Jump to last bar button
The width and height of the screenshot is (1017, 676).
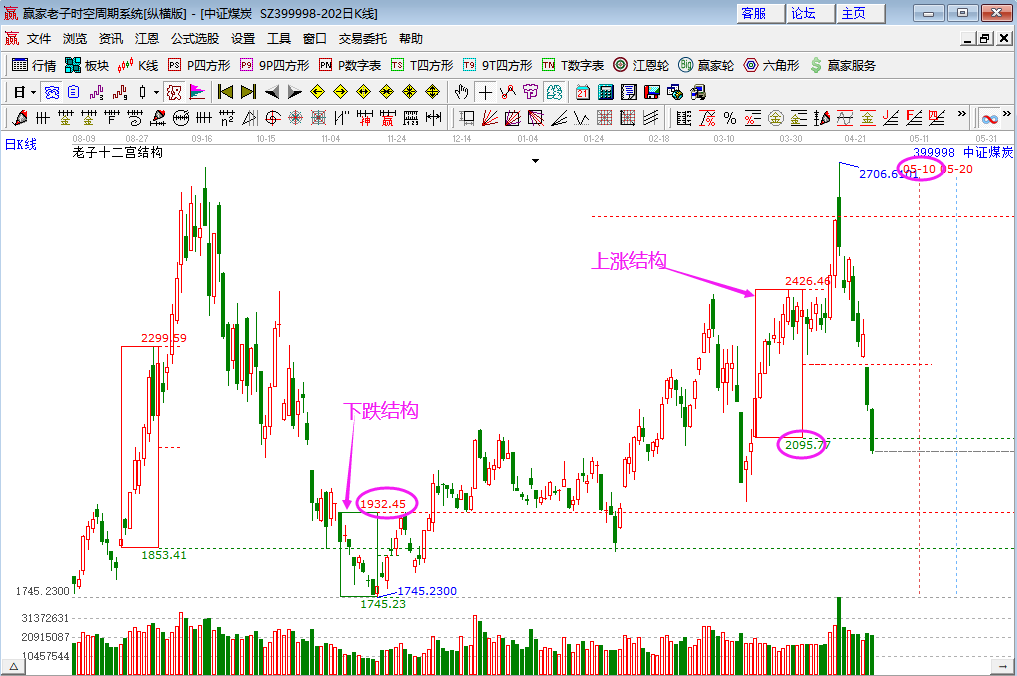pyautogui.click(x=248, y=93)
